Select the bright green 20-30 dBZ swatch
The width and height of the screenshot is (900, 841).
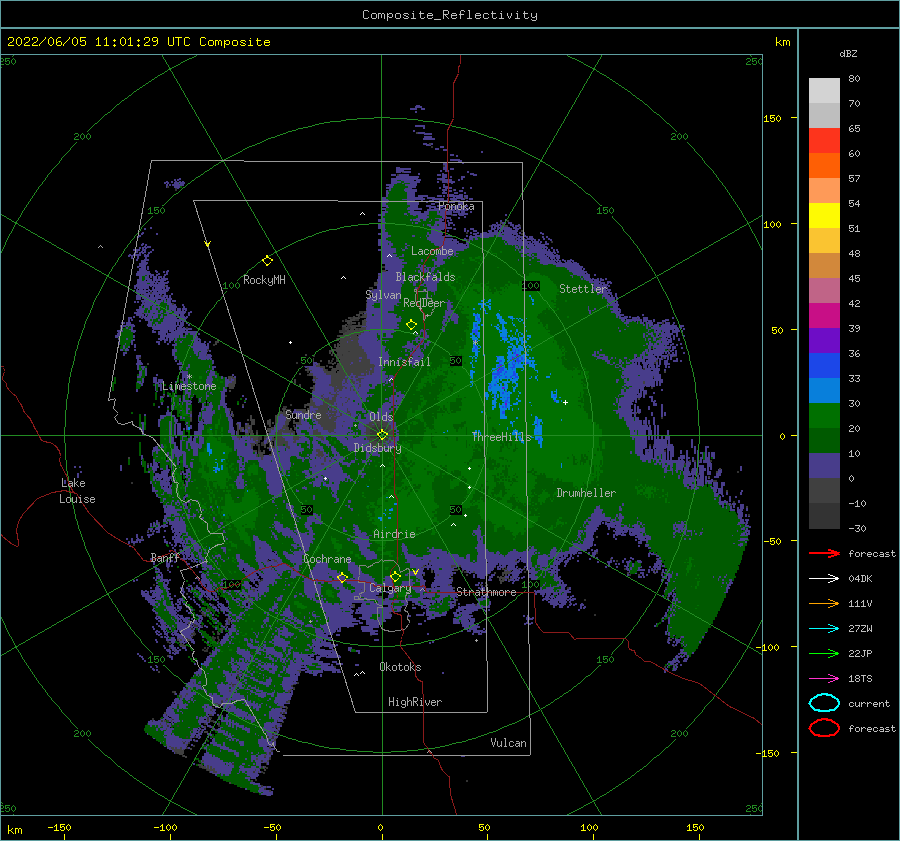coord(824,416)
